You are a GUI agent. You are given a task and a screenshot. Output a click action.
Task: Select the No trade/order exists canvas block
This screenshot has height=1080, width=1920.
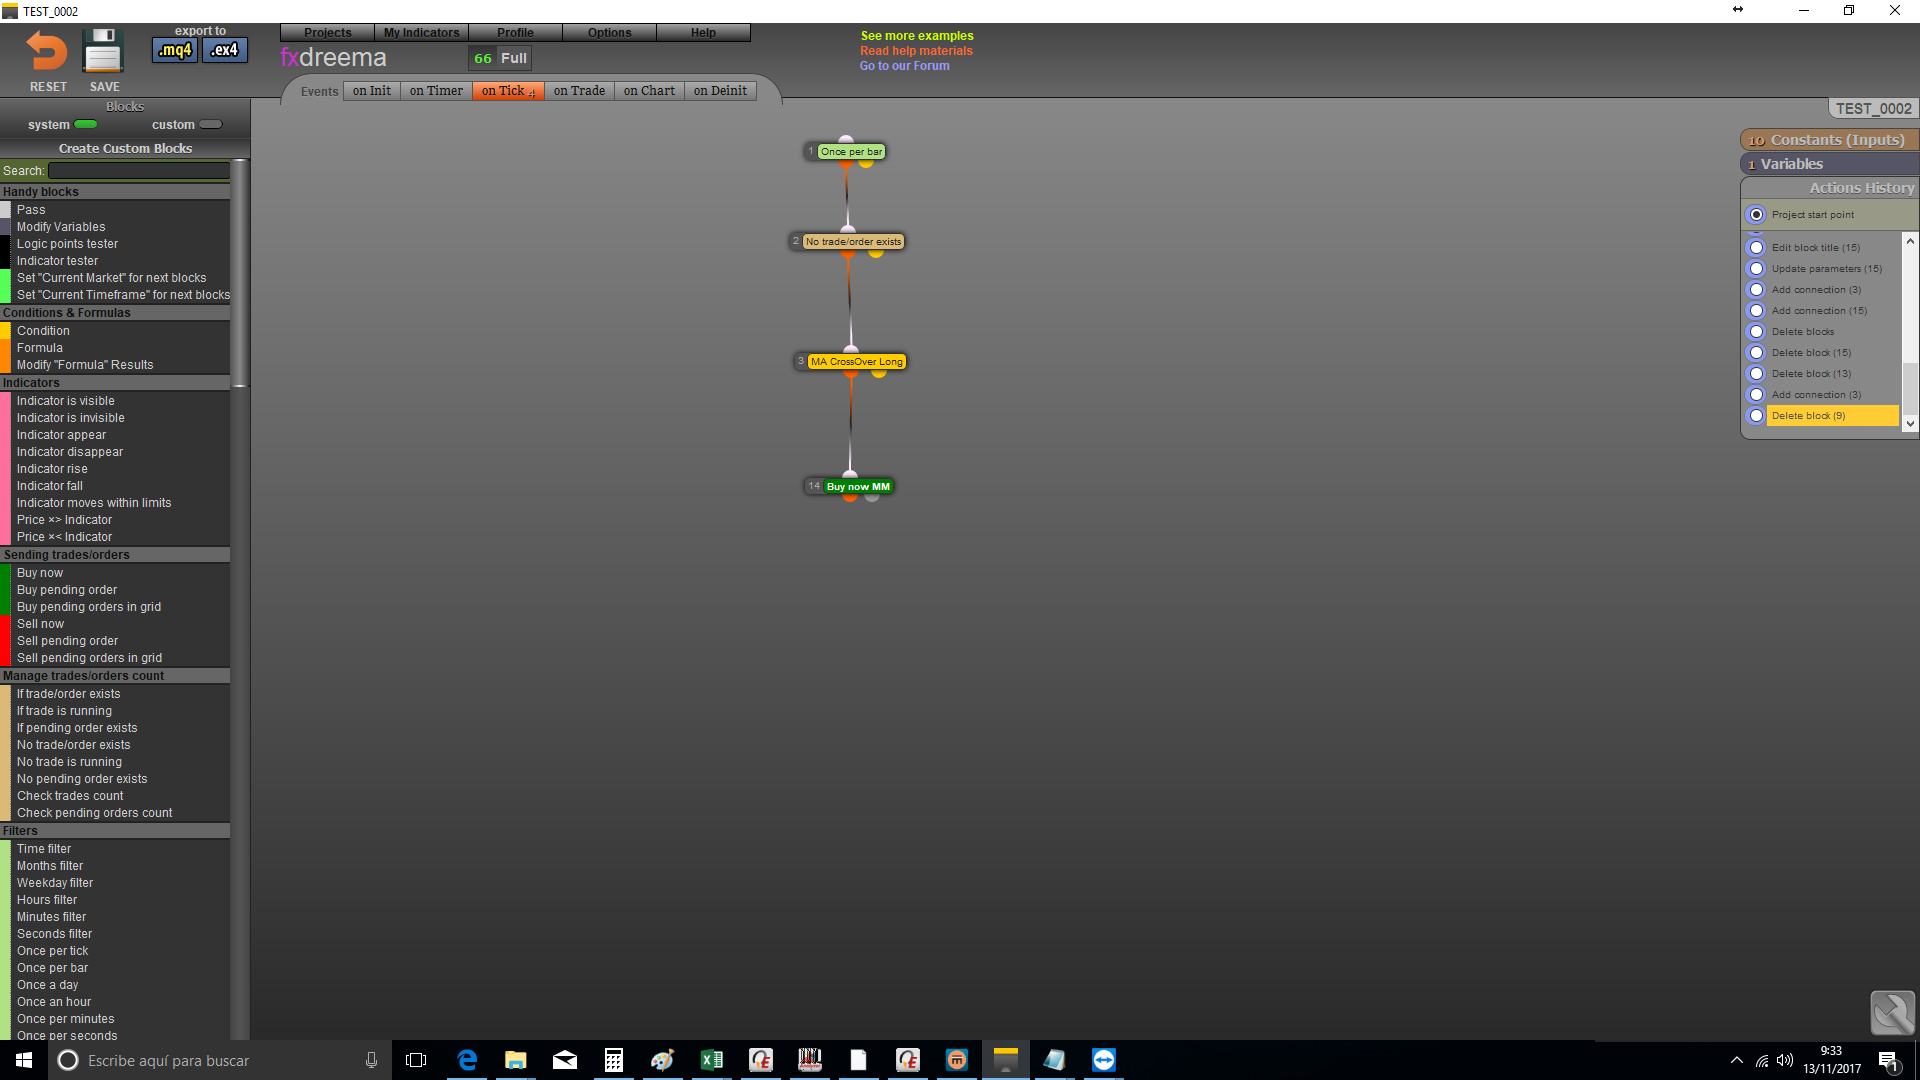click(x=853, y=242)
